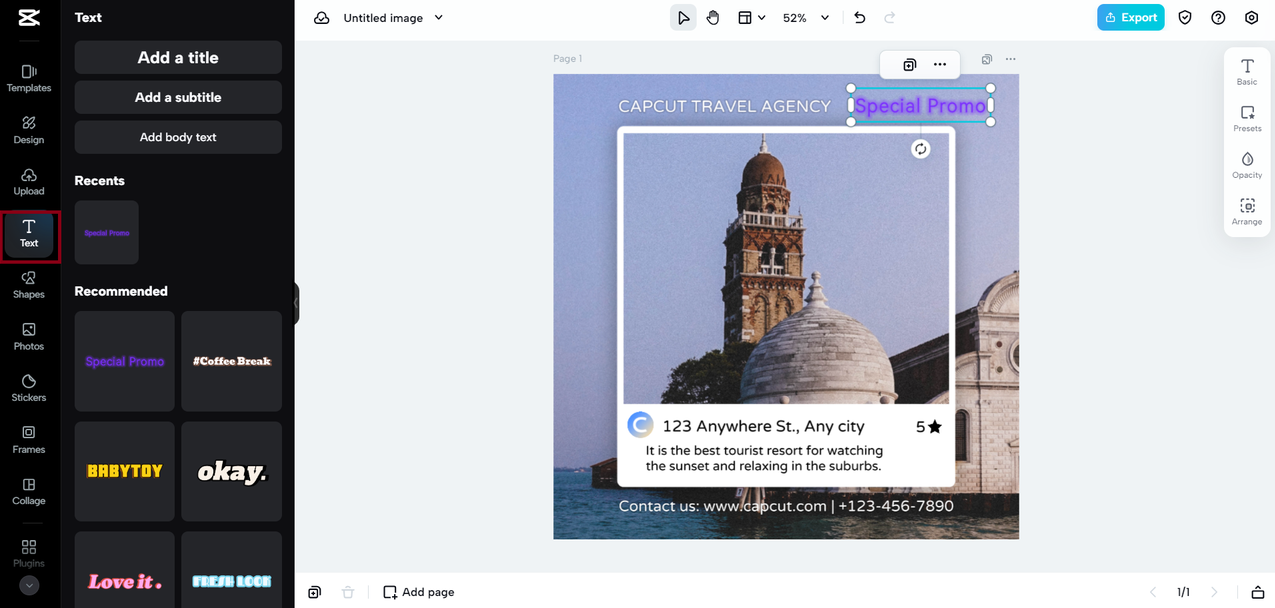1275x608 pixels.
Task: Click the undo arrow
Action: pyautogui.click(x=860, y=18)
